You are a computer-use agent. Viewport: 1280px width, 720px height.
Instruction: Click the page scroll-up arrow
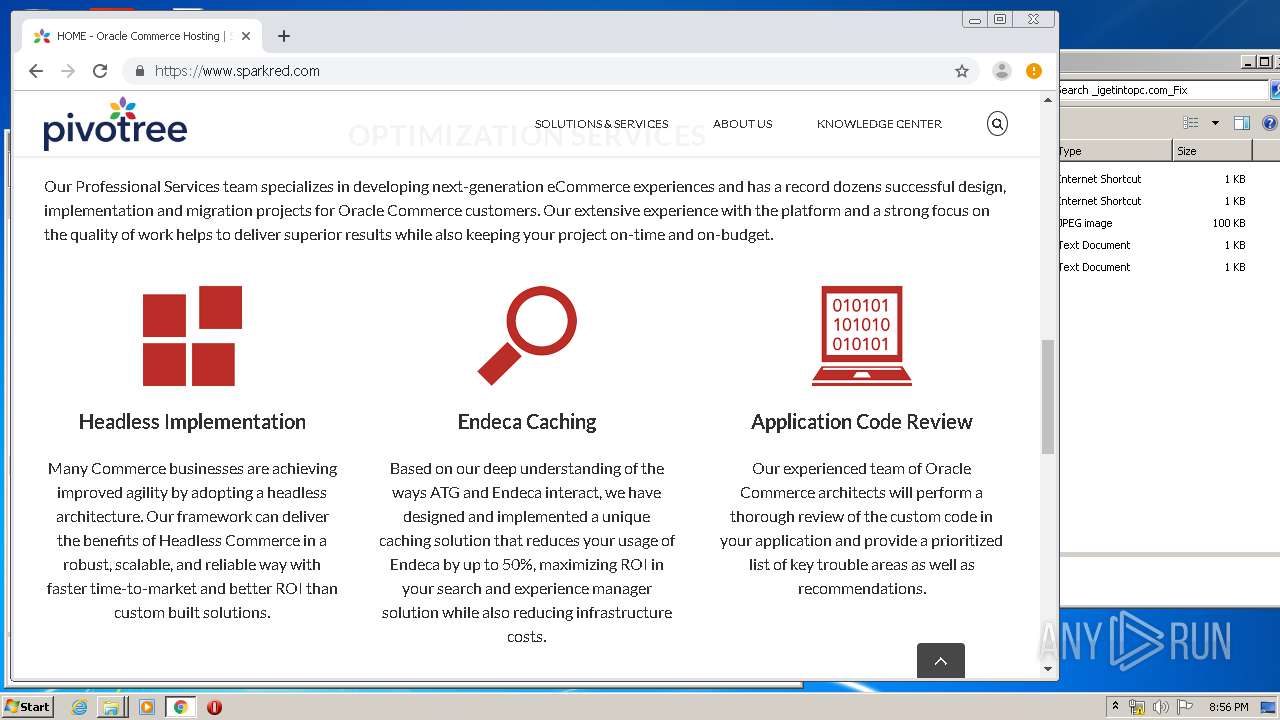point(1048,99)
